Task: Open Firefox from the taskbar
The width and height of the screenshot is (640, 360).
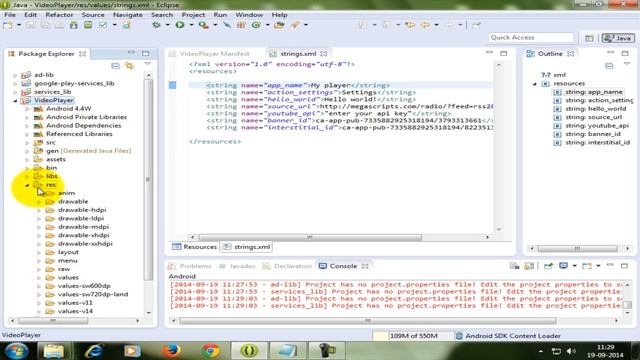Action: (x=171, y=351)
